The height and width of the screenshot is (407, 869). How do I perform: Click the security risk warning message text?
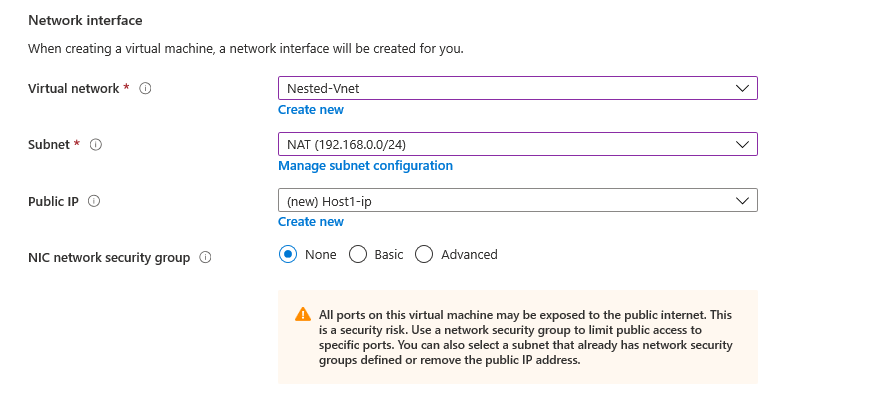point(526,337)
